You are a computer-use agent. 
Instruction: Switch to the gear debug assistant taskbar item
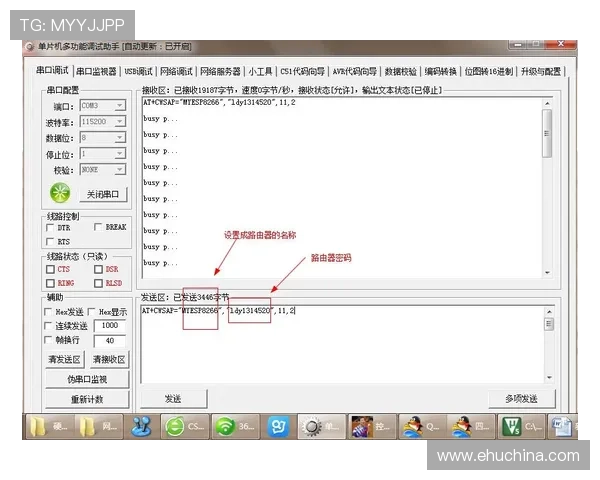321,426
